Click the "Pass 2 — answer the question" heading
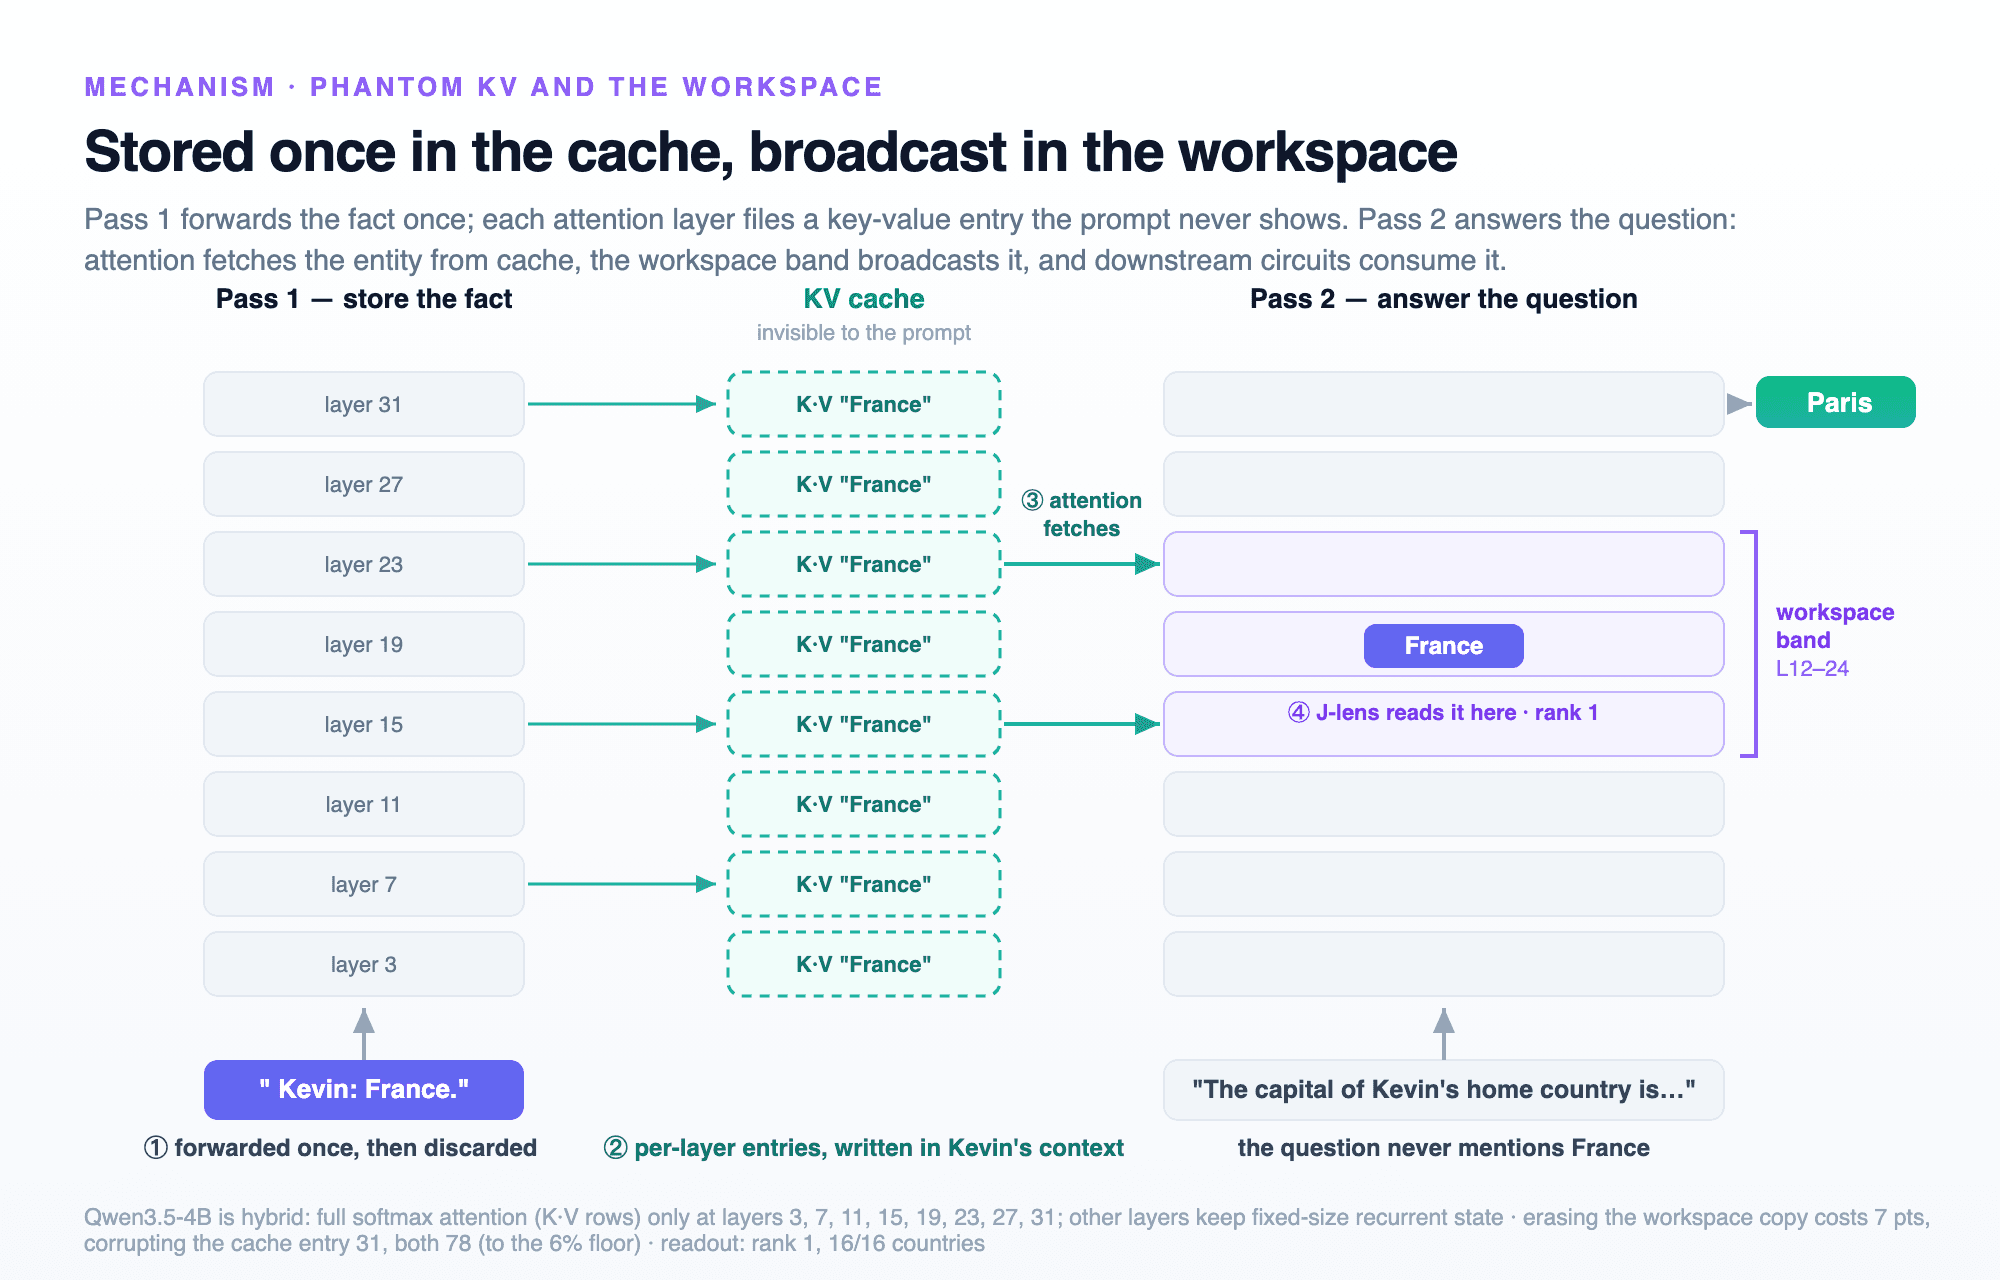The image size is (2000, 1280). click(1444, 299)
